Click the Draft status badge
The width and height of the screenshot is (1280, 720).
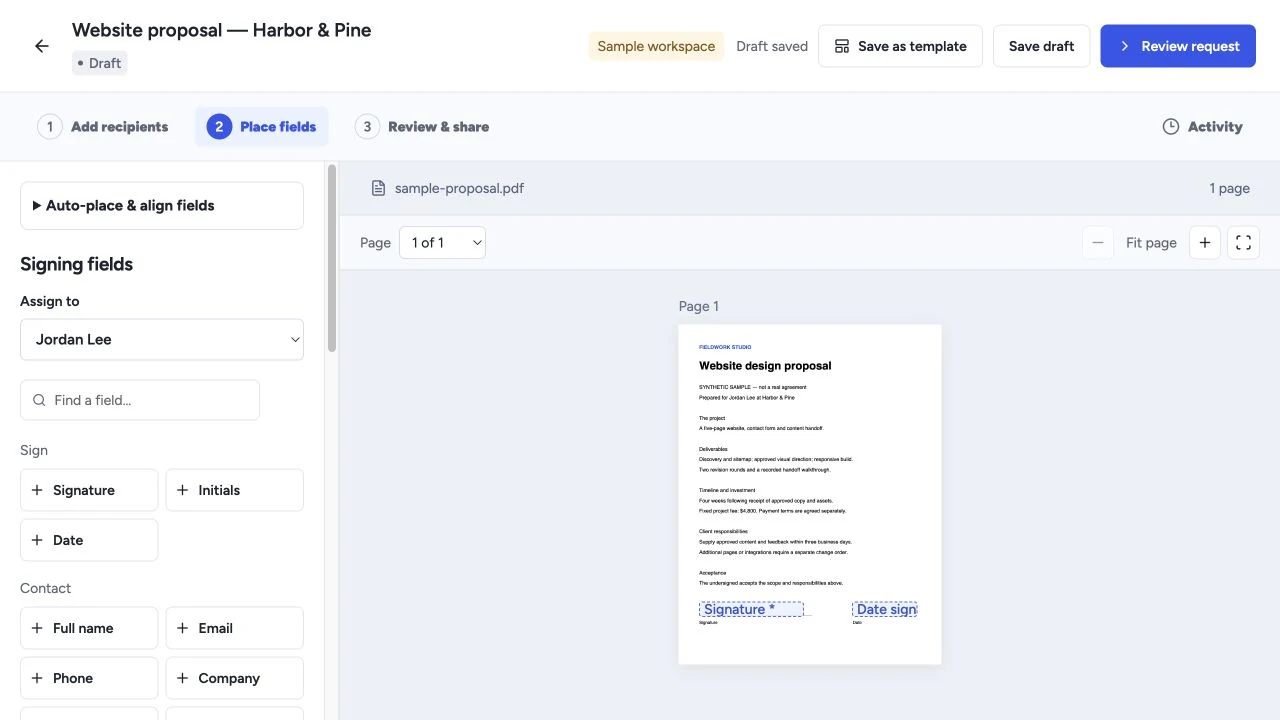[x=100, y=63]
